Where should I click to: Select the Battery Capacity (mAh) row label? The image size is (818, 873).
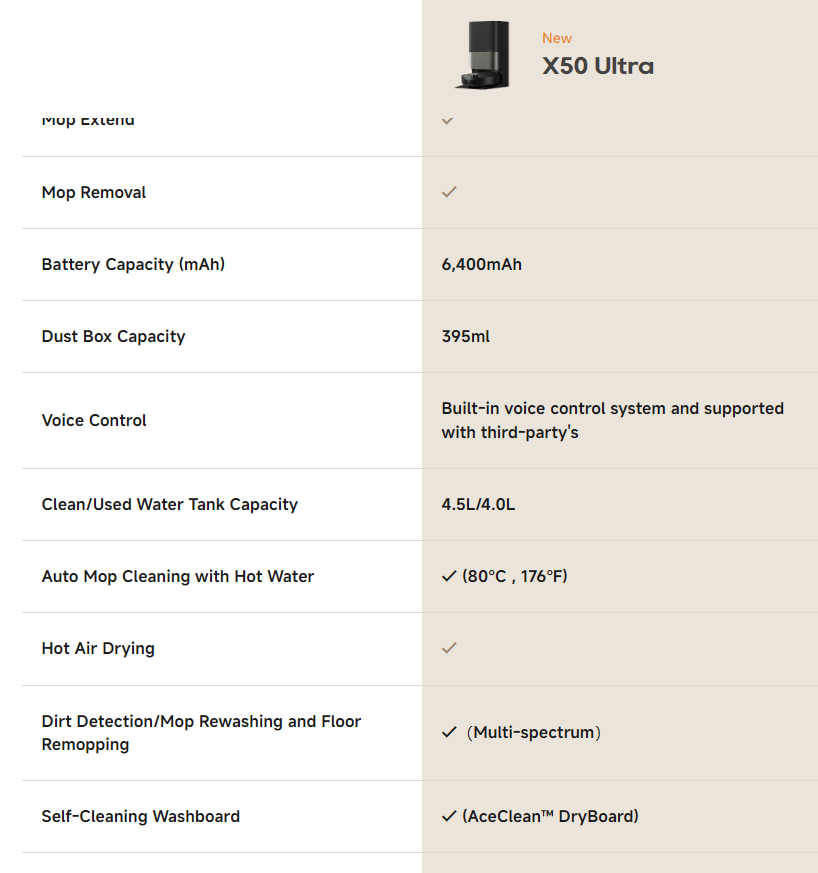[x=133, y=264]
